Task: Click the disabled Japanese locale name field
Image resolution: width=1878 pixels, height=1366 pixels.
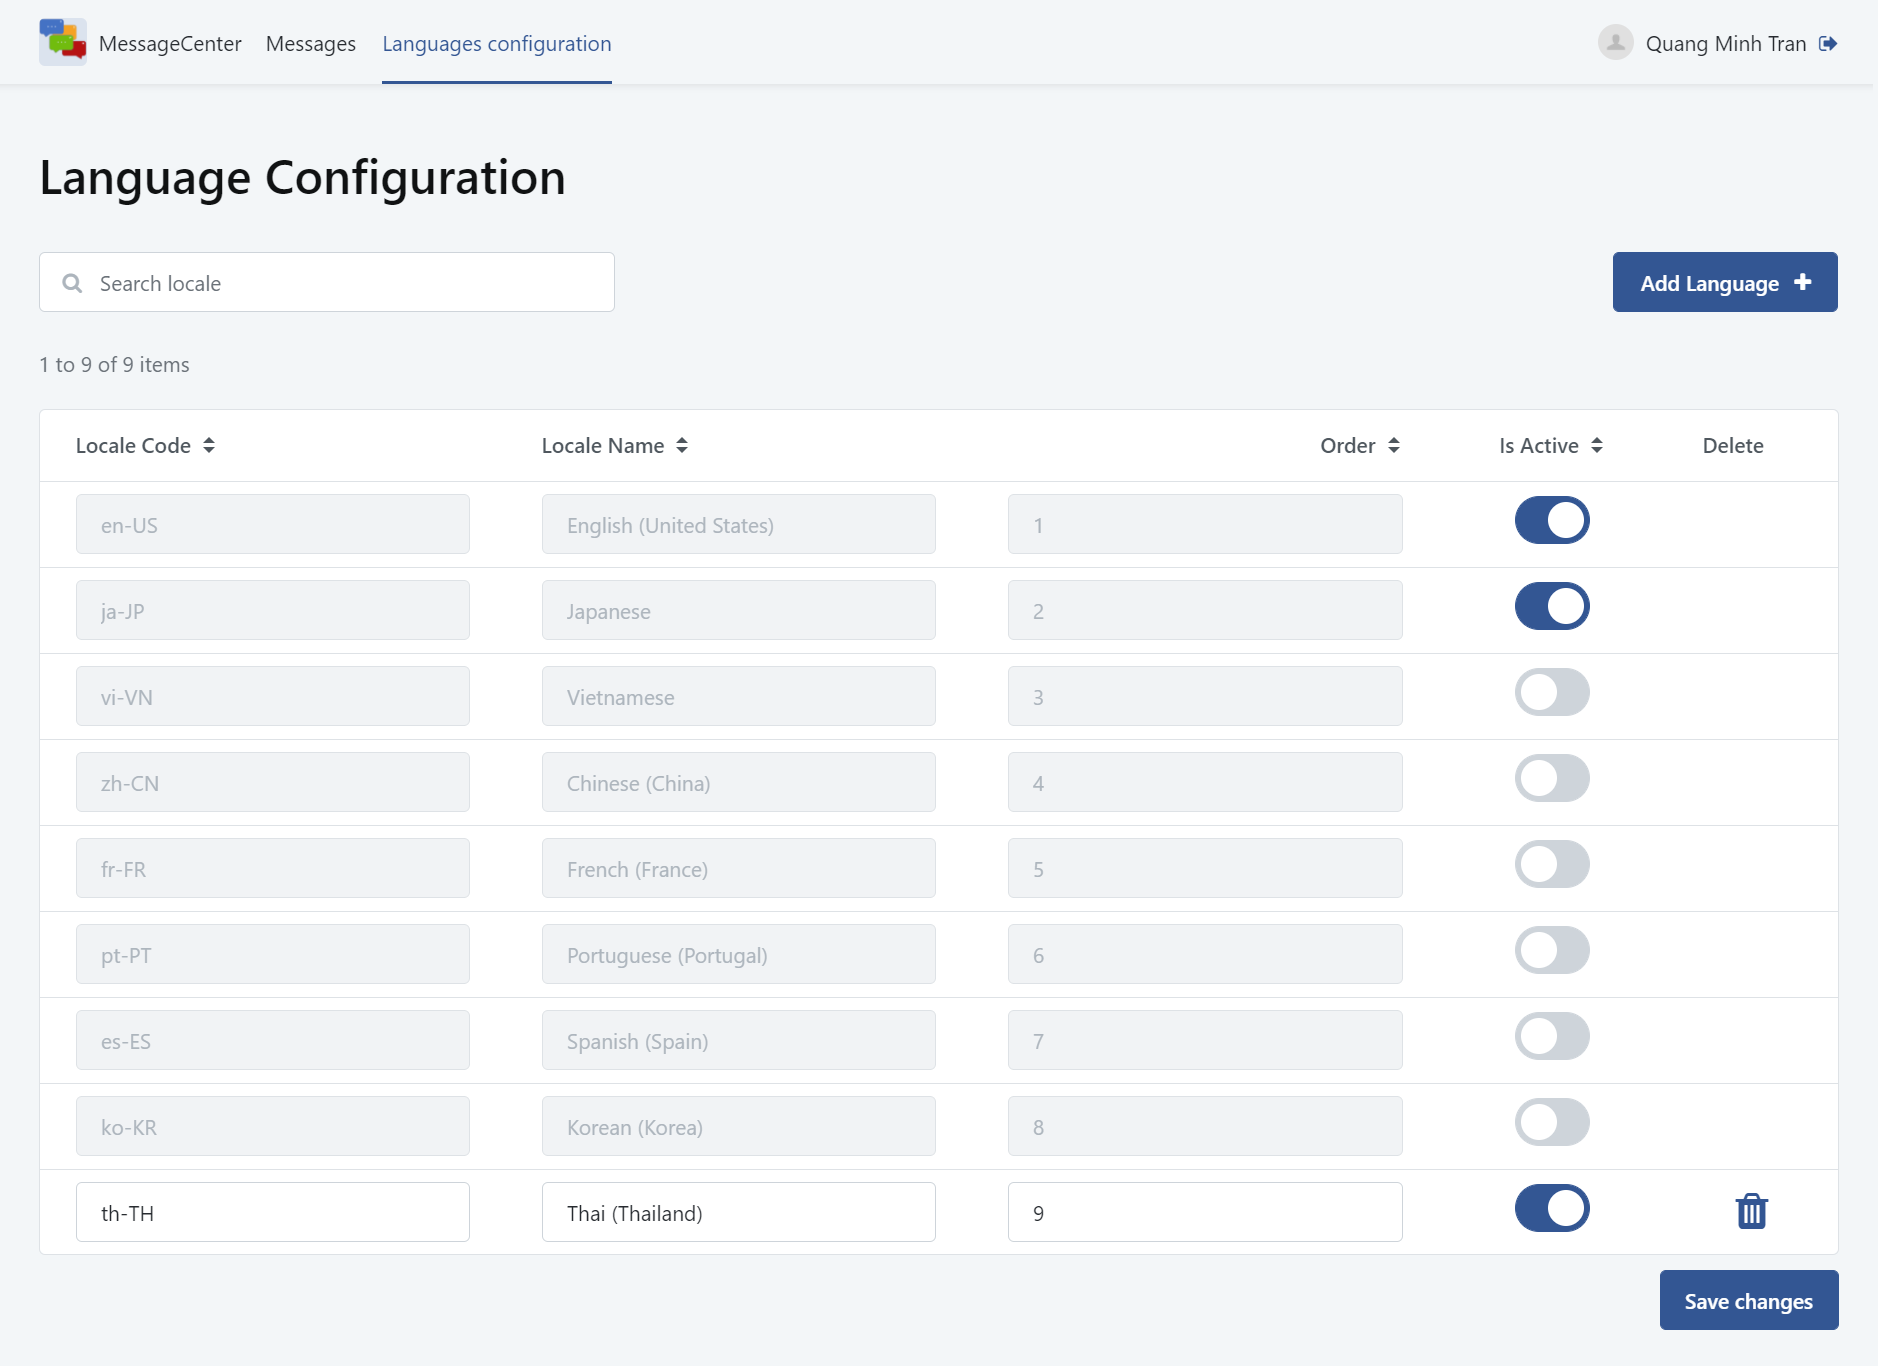Action: [x=739, y=610]
